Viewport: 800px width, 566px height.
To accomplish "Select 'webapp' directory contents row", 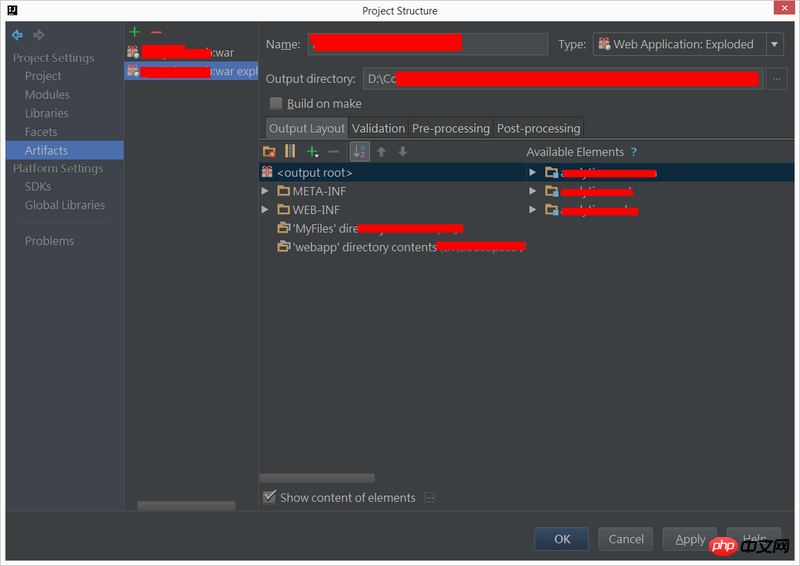I will coord(392,247).
